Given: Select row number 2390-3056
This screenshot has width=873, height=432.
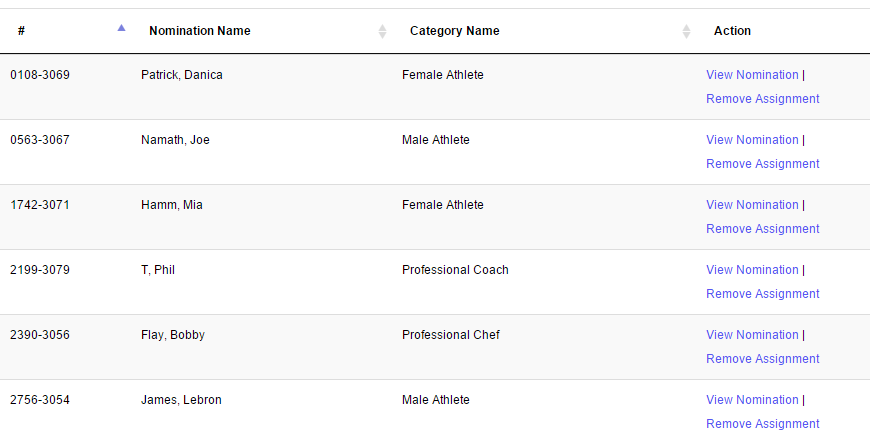Looking at the screenshot, I should (x=40, y=335).
